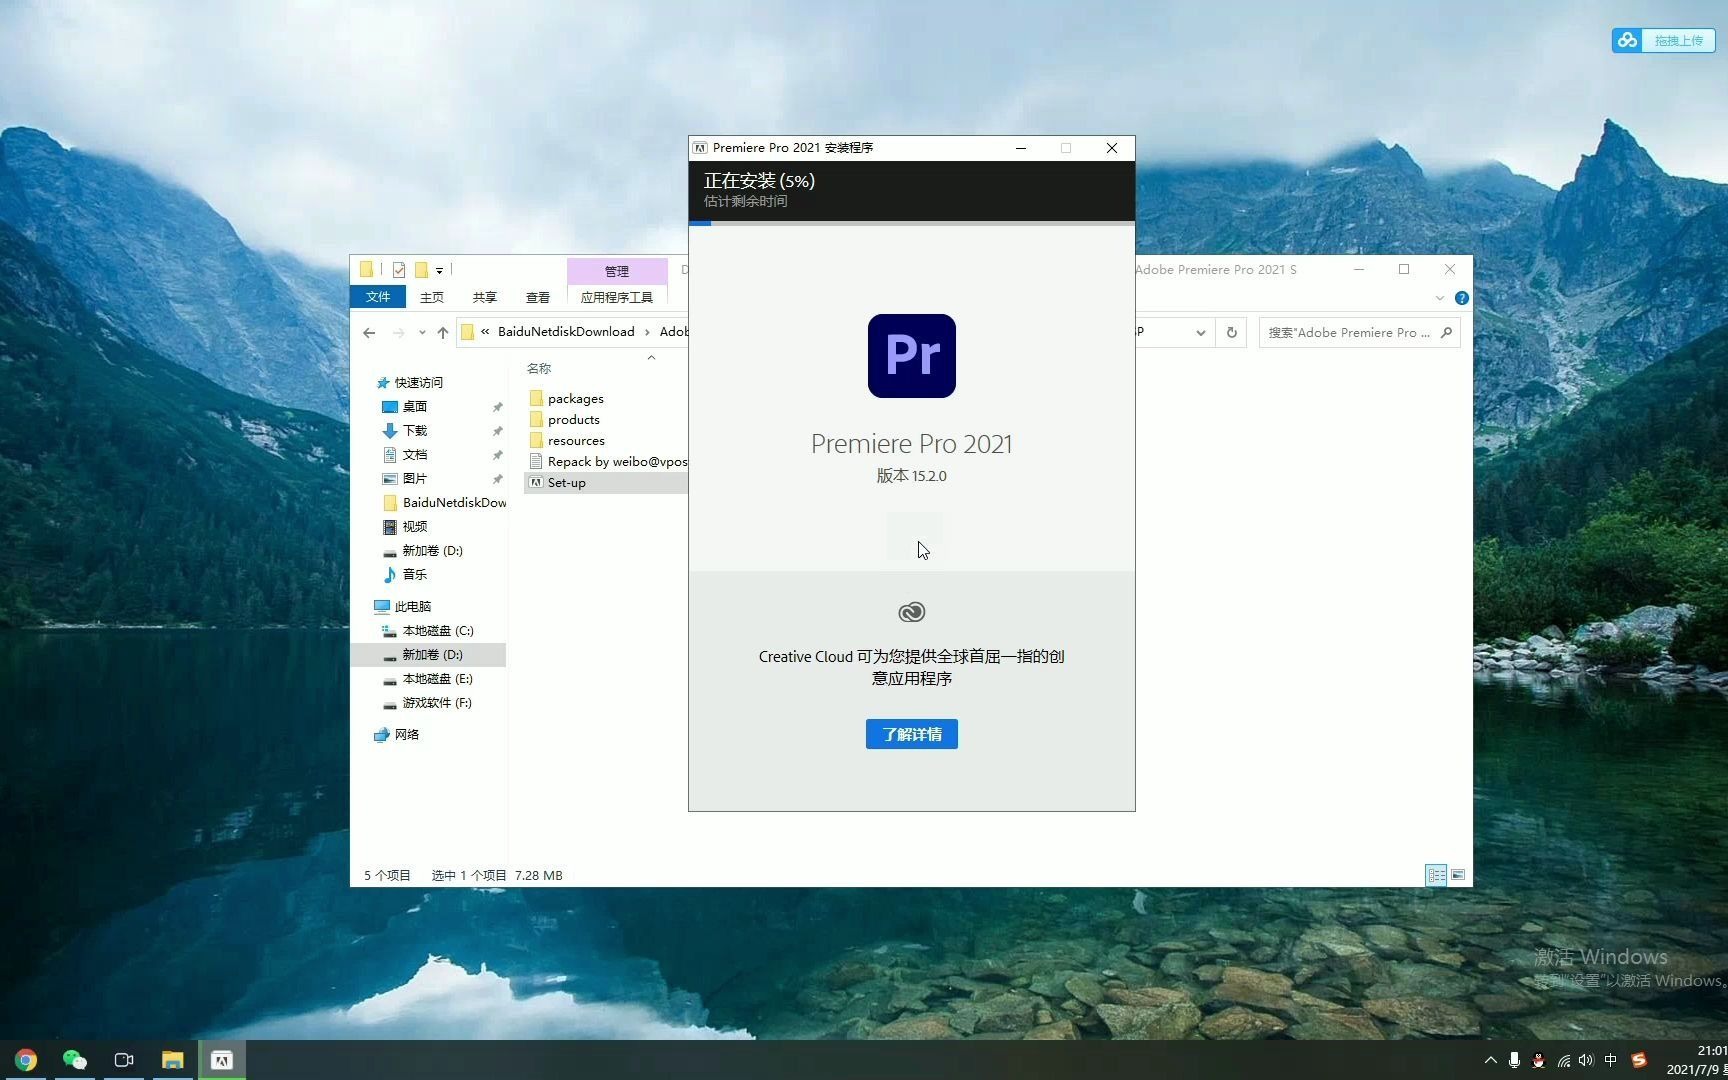Switch to the 主页 ribbon tab
Screen dimensions: 1728x1080
[x=432, y=297]
